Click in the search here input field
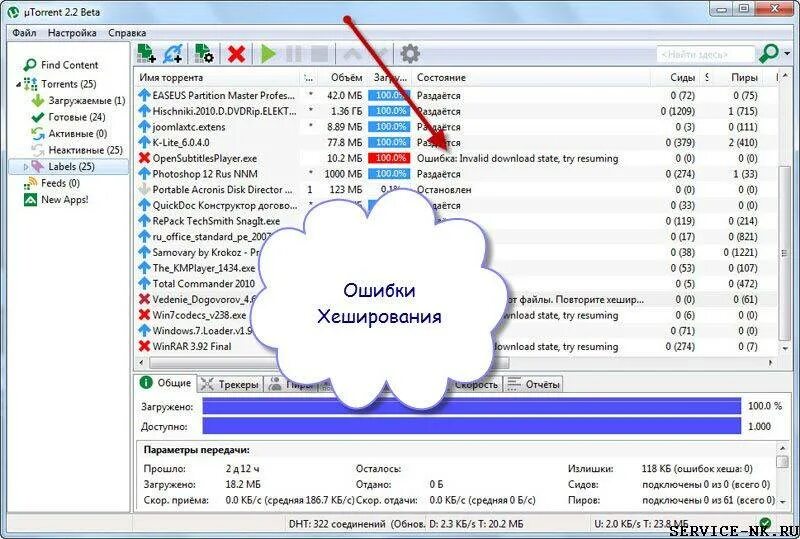This screenshot has width=800, height=539. coord(706,54)
